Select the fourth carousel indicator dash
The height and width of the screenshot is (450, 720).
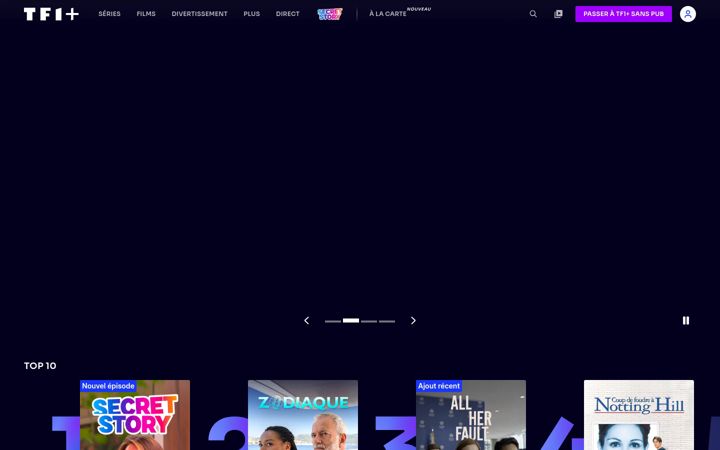click(387, 321)
